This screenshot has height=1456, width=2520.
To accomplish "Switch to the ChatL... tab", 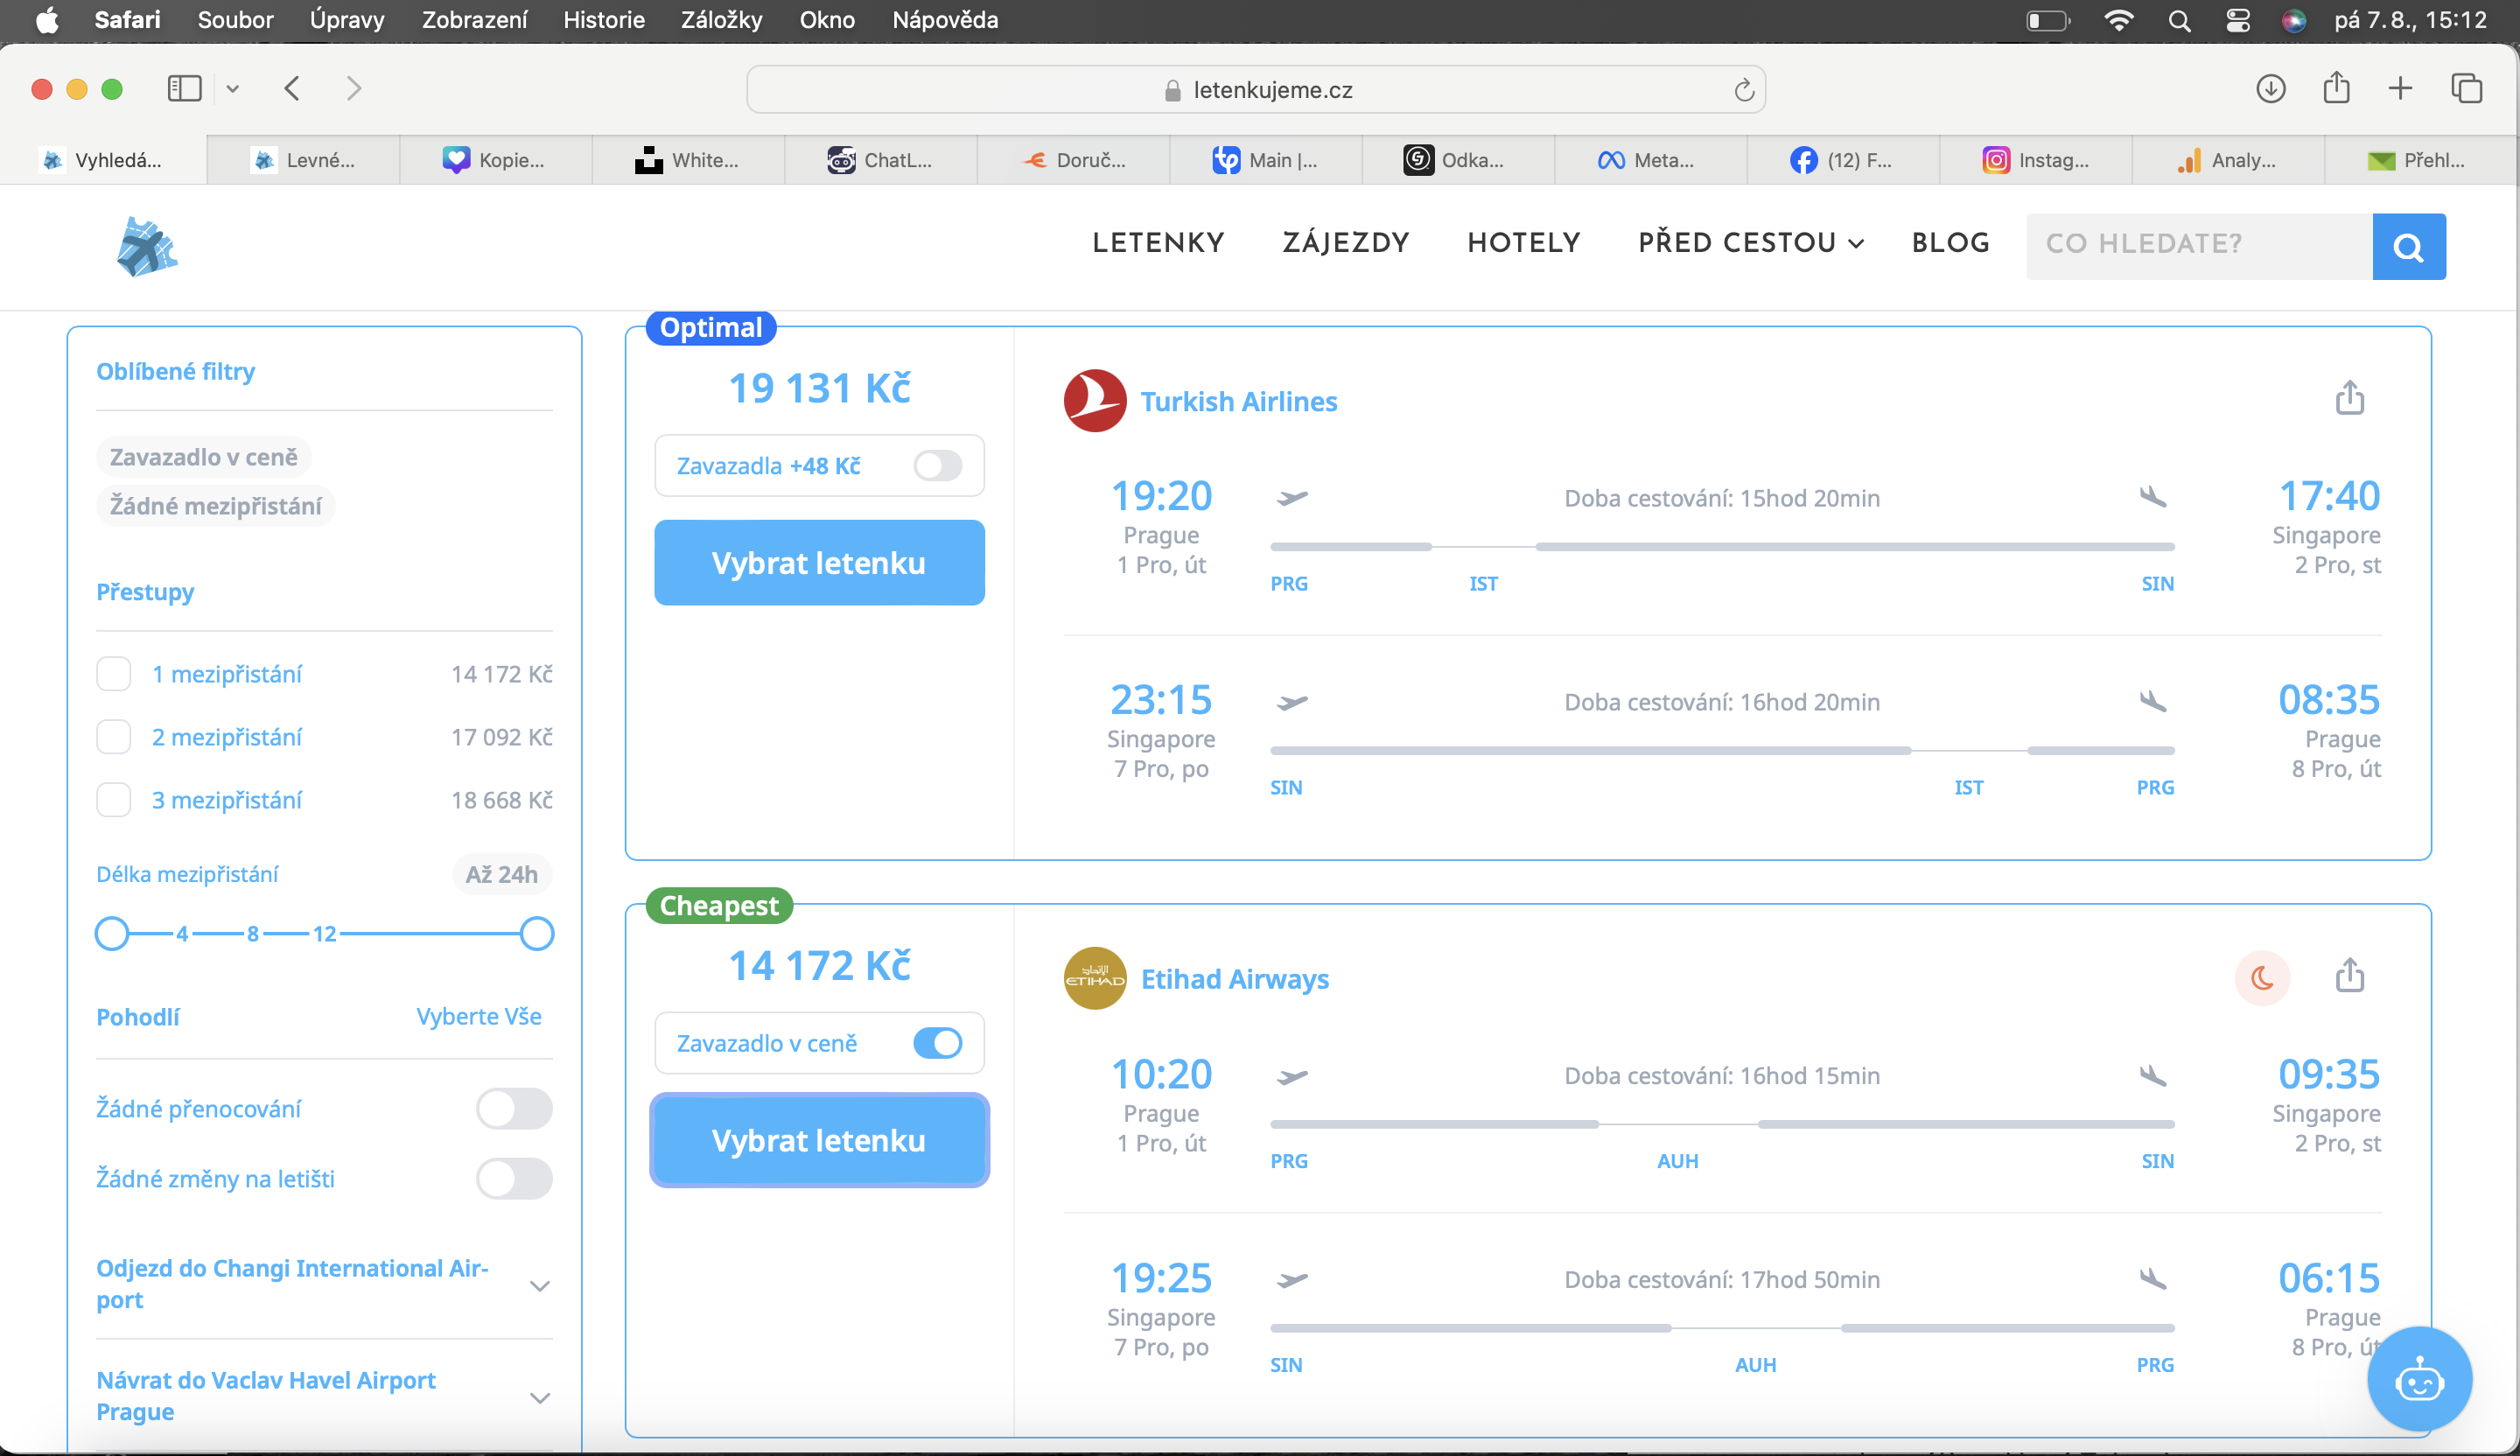I will pos(880,160).
